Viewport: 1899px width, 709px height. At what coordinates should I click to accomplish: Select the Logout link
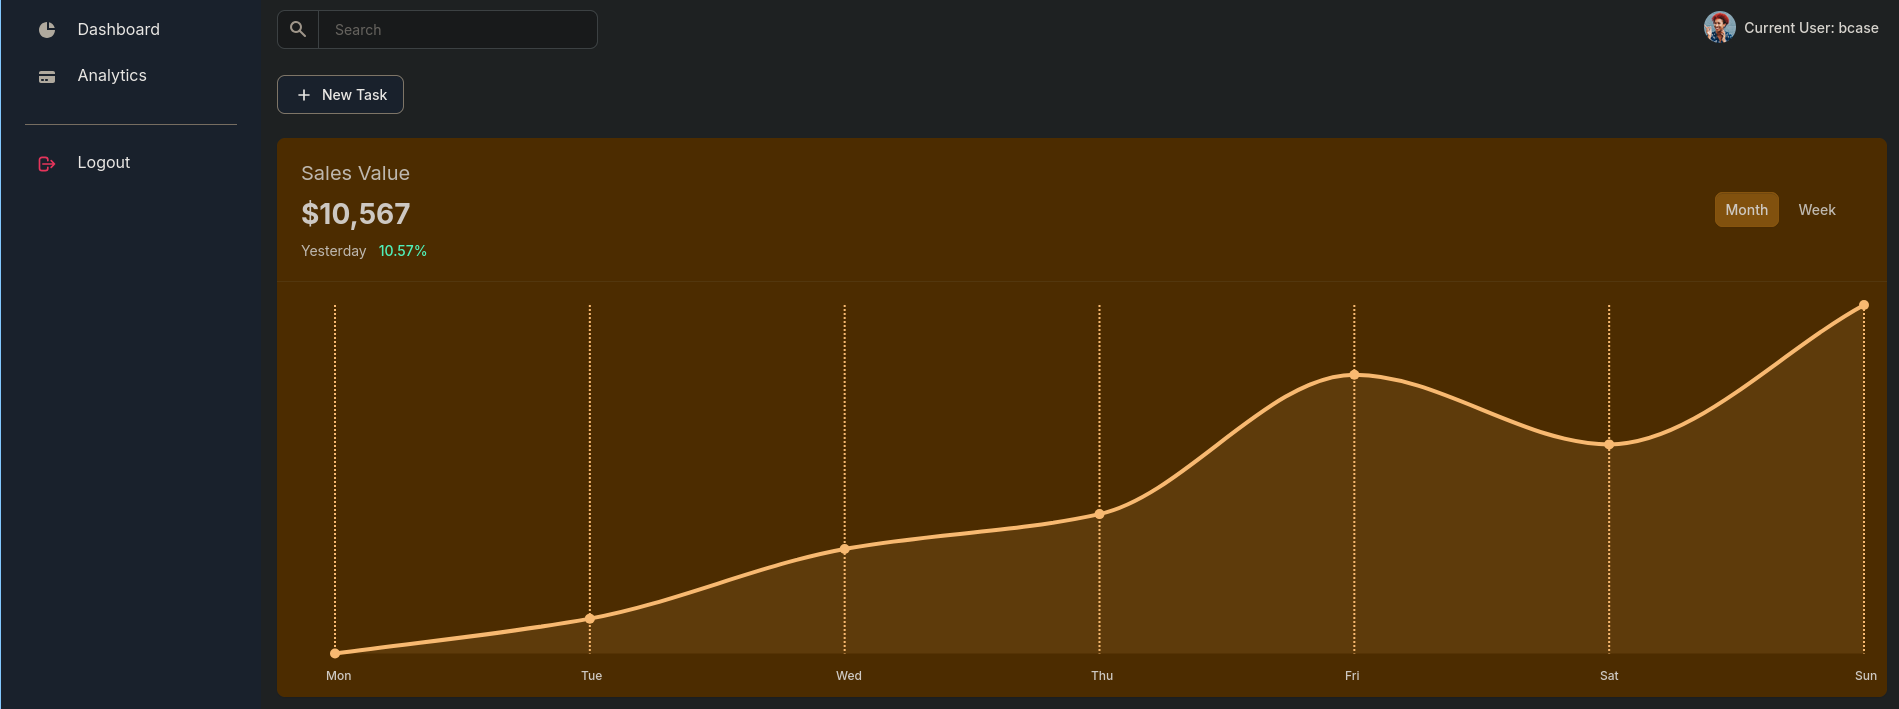pos(104,163)
